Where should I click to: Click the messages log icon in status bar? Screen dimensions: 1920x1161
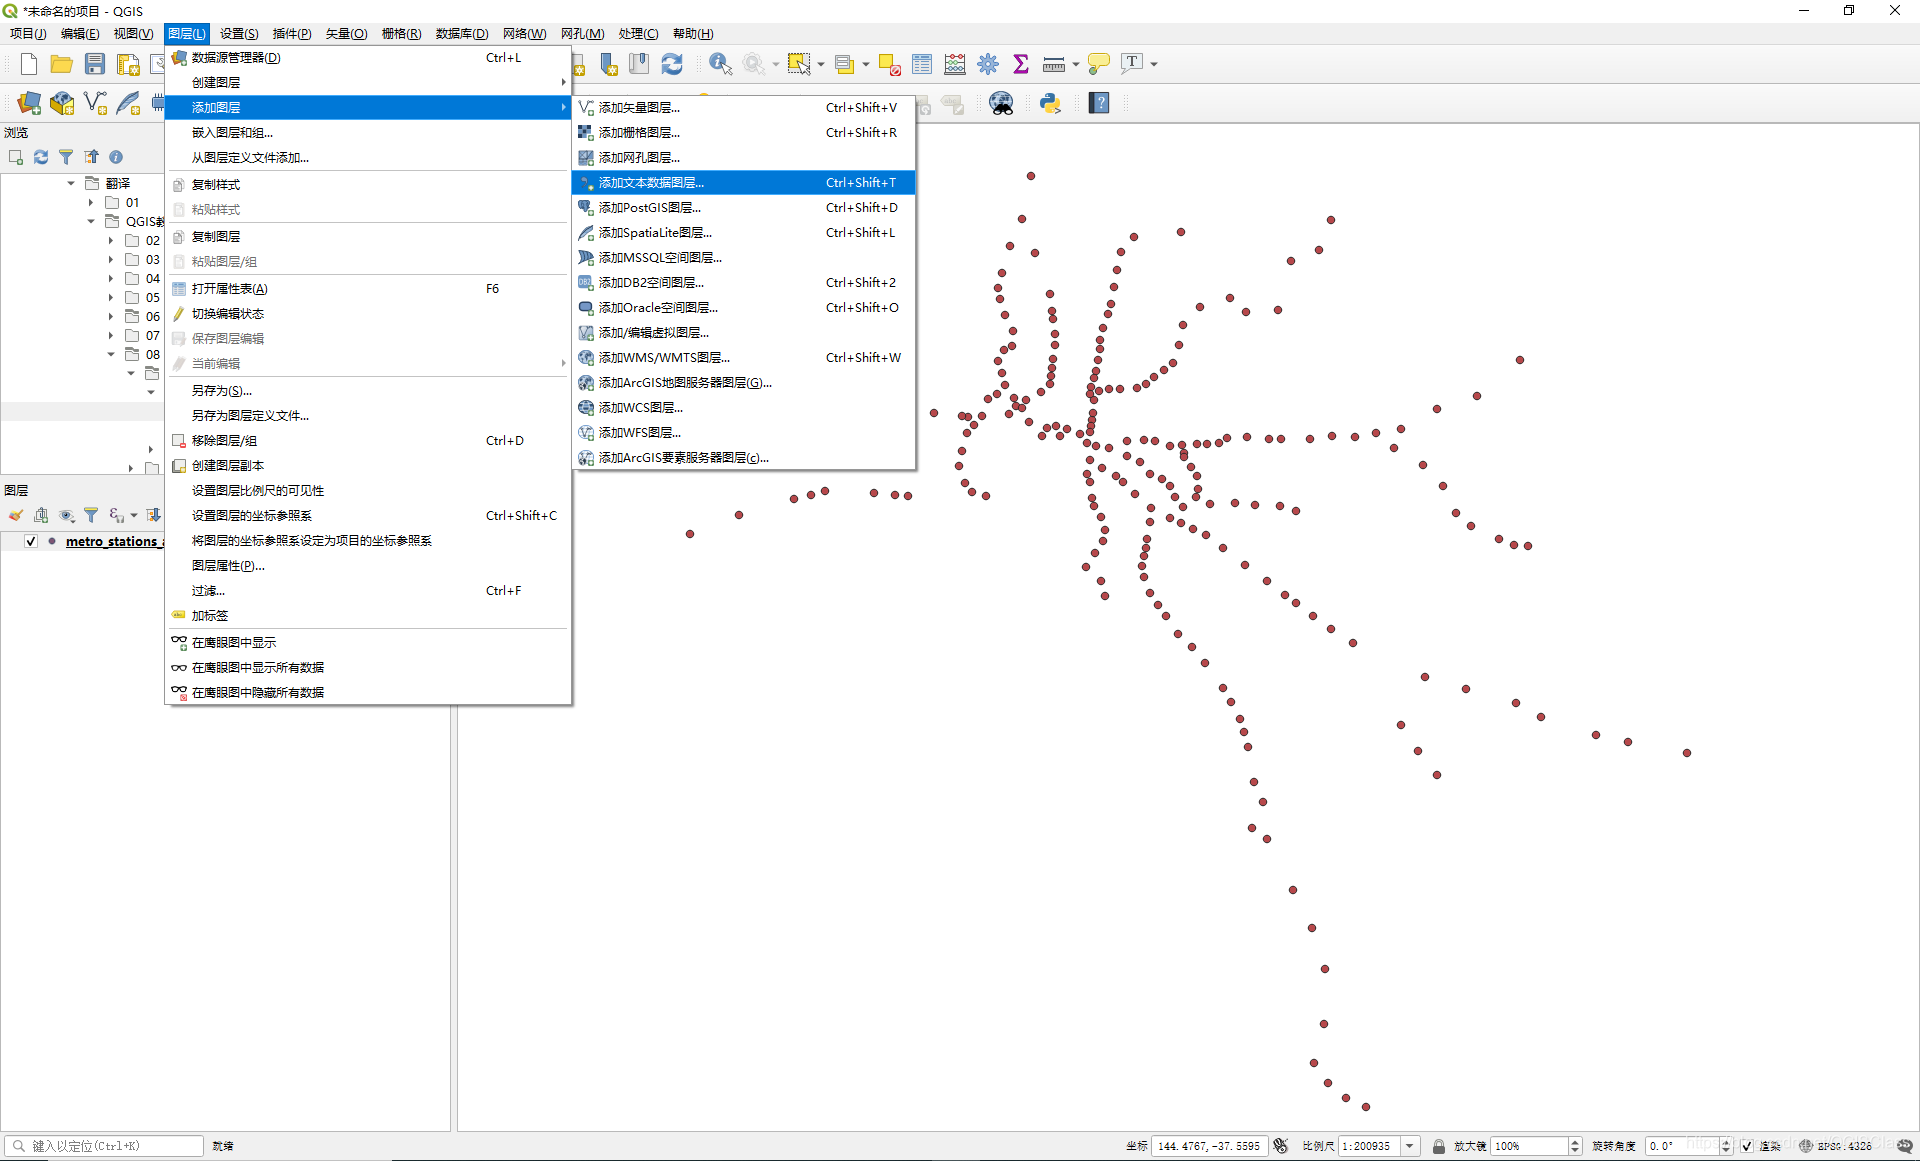(x=1905, y=1146)
